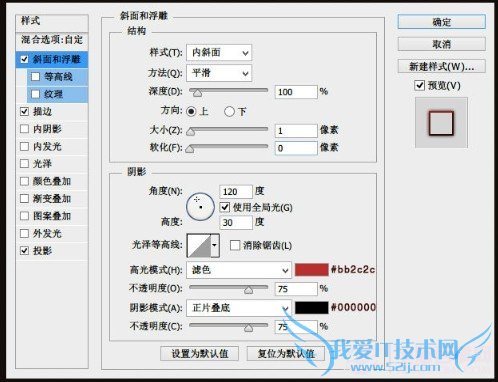Viewport: 498px width, 382px height.
Task: Enable the 外发光 checkbox
Action: click(24, 233)
